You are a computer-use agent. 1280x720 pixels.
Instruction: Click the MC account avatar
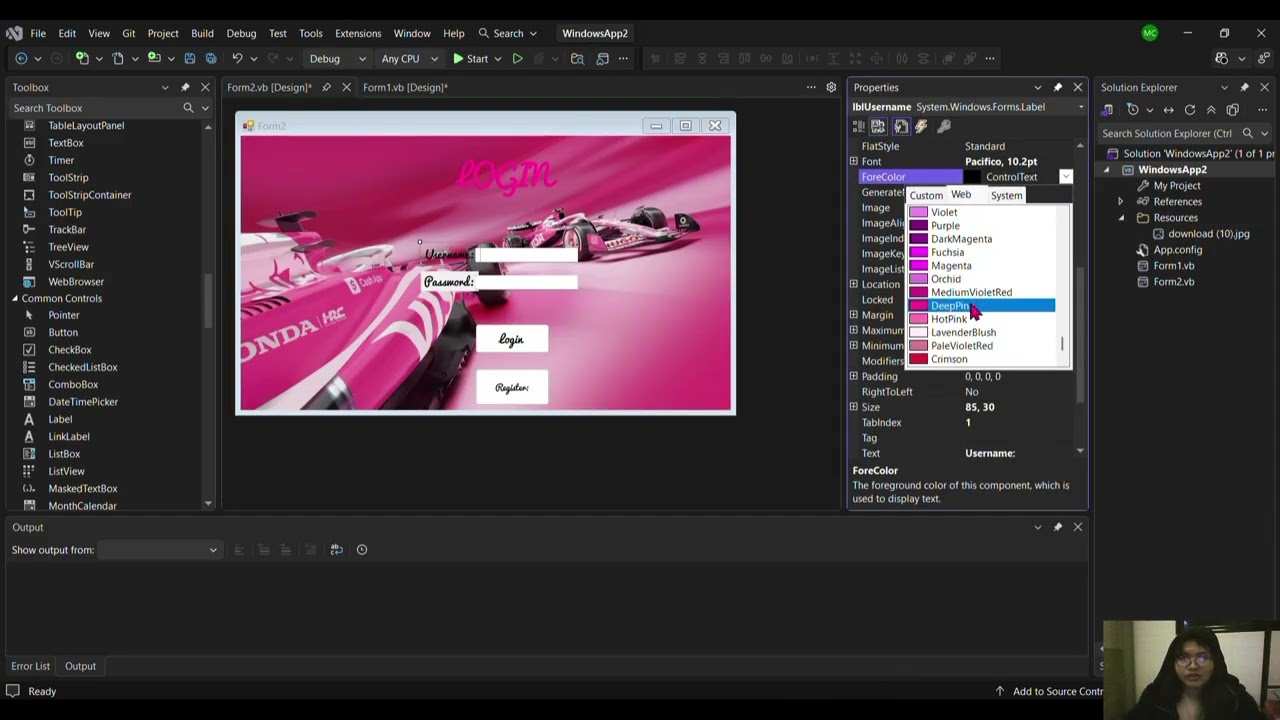tap(1150, 33)
